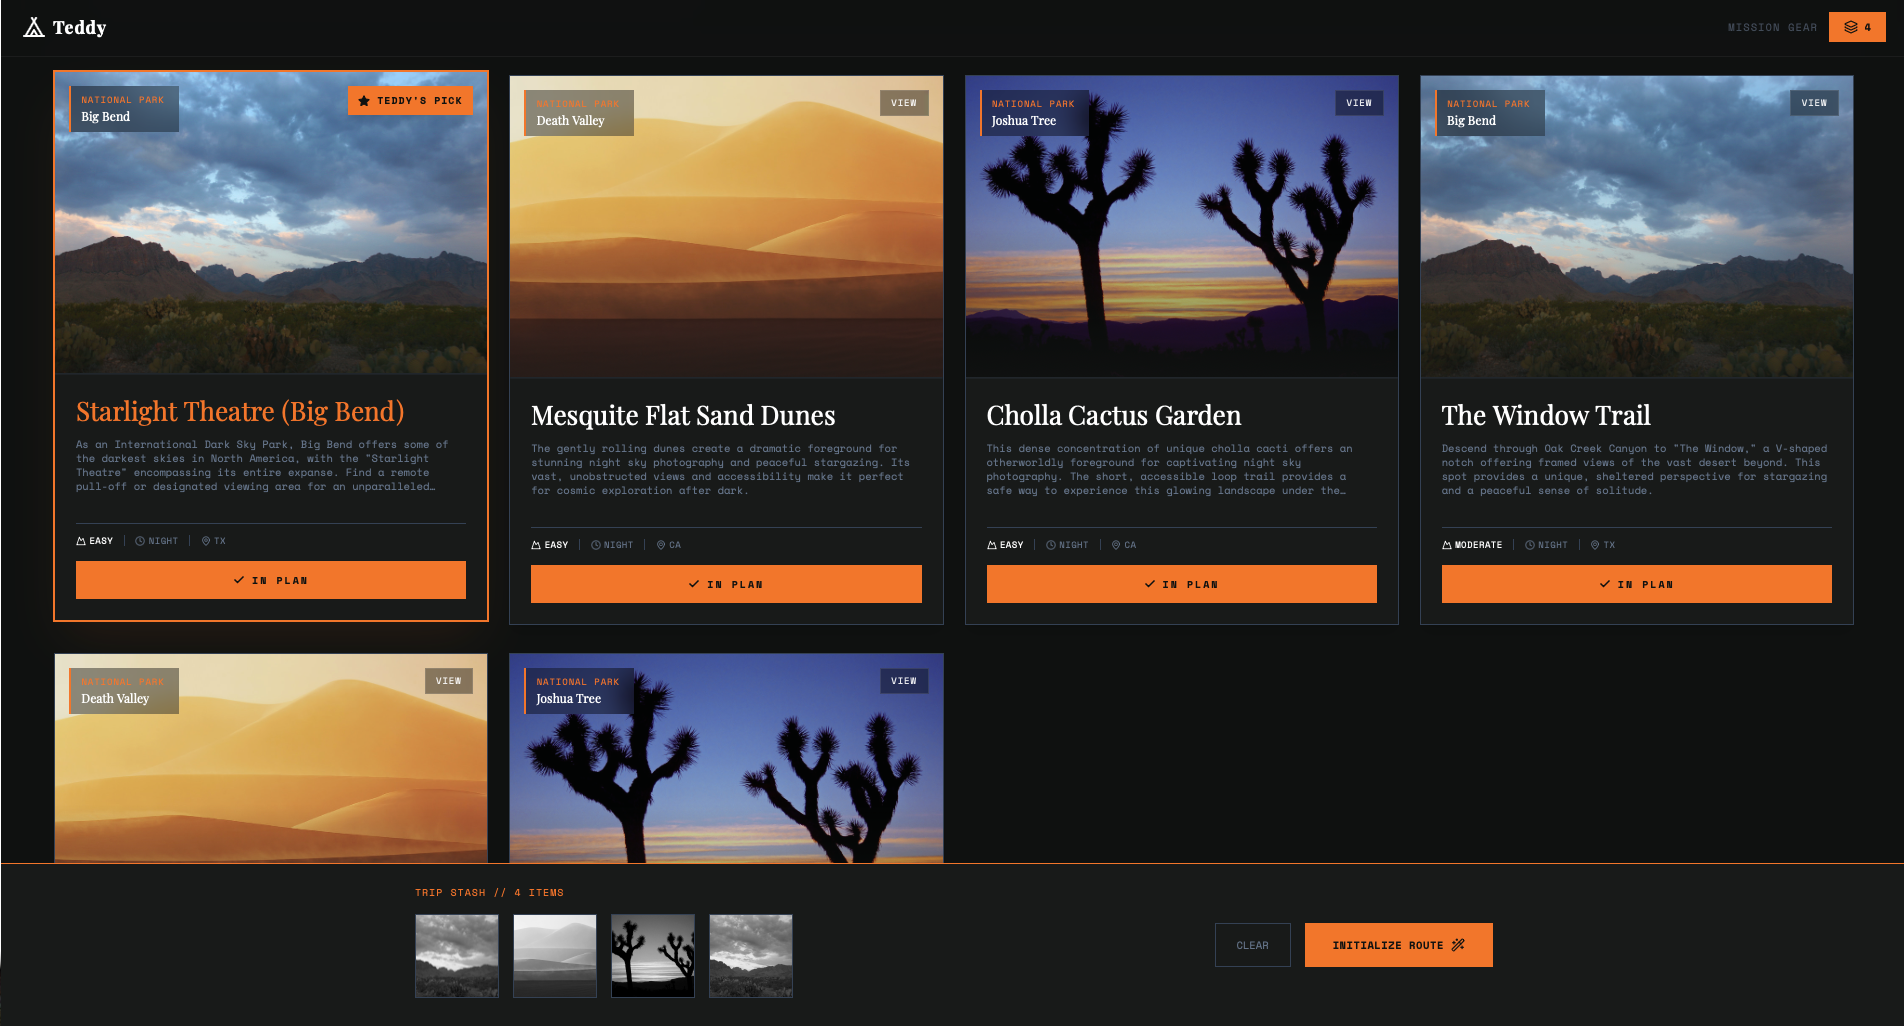1904x1026 pixels.
Task: Click the TX location pin on Window Trail card
Action: (1594, 544)
